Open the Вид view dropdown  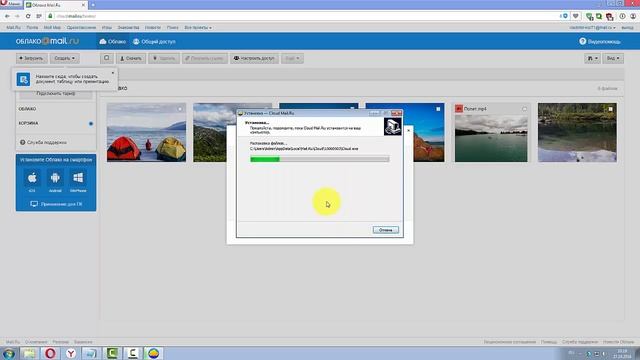613,58
